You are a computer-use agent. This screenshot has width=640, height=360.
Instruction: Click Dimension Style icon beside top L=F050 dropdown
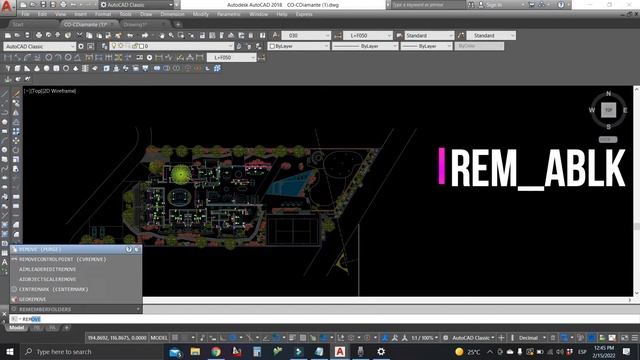point(338,36)
